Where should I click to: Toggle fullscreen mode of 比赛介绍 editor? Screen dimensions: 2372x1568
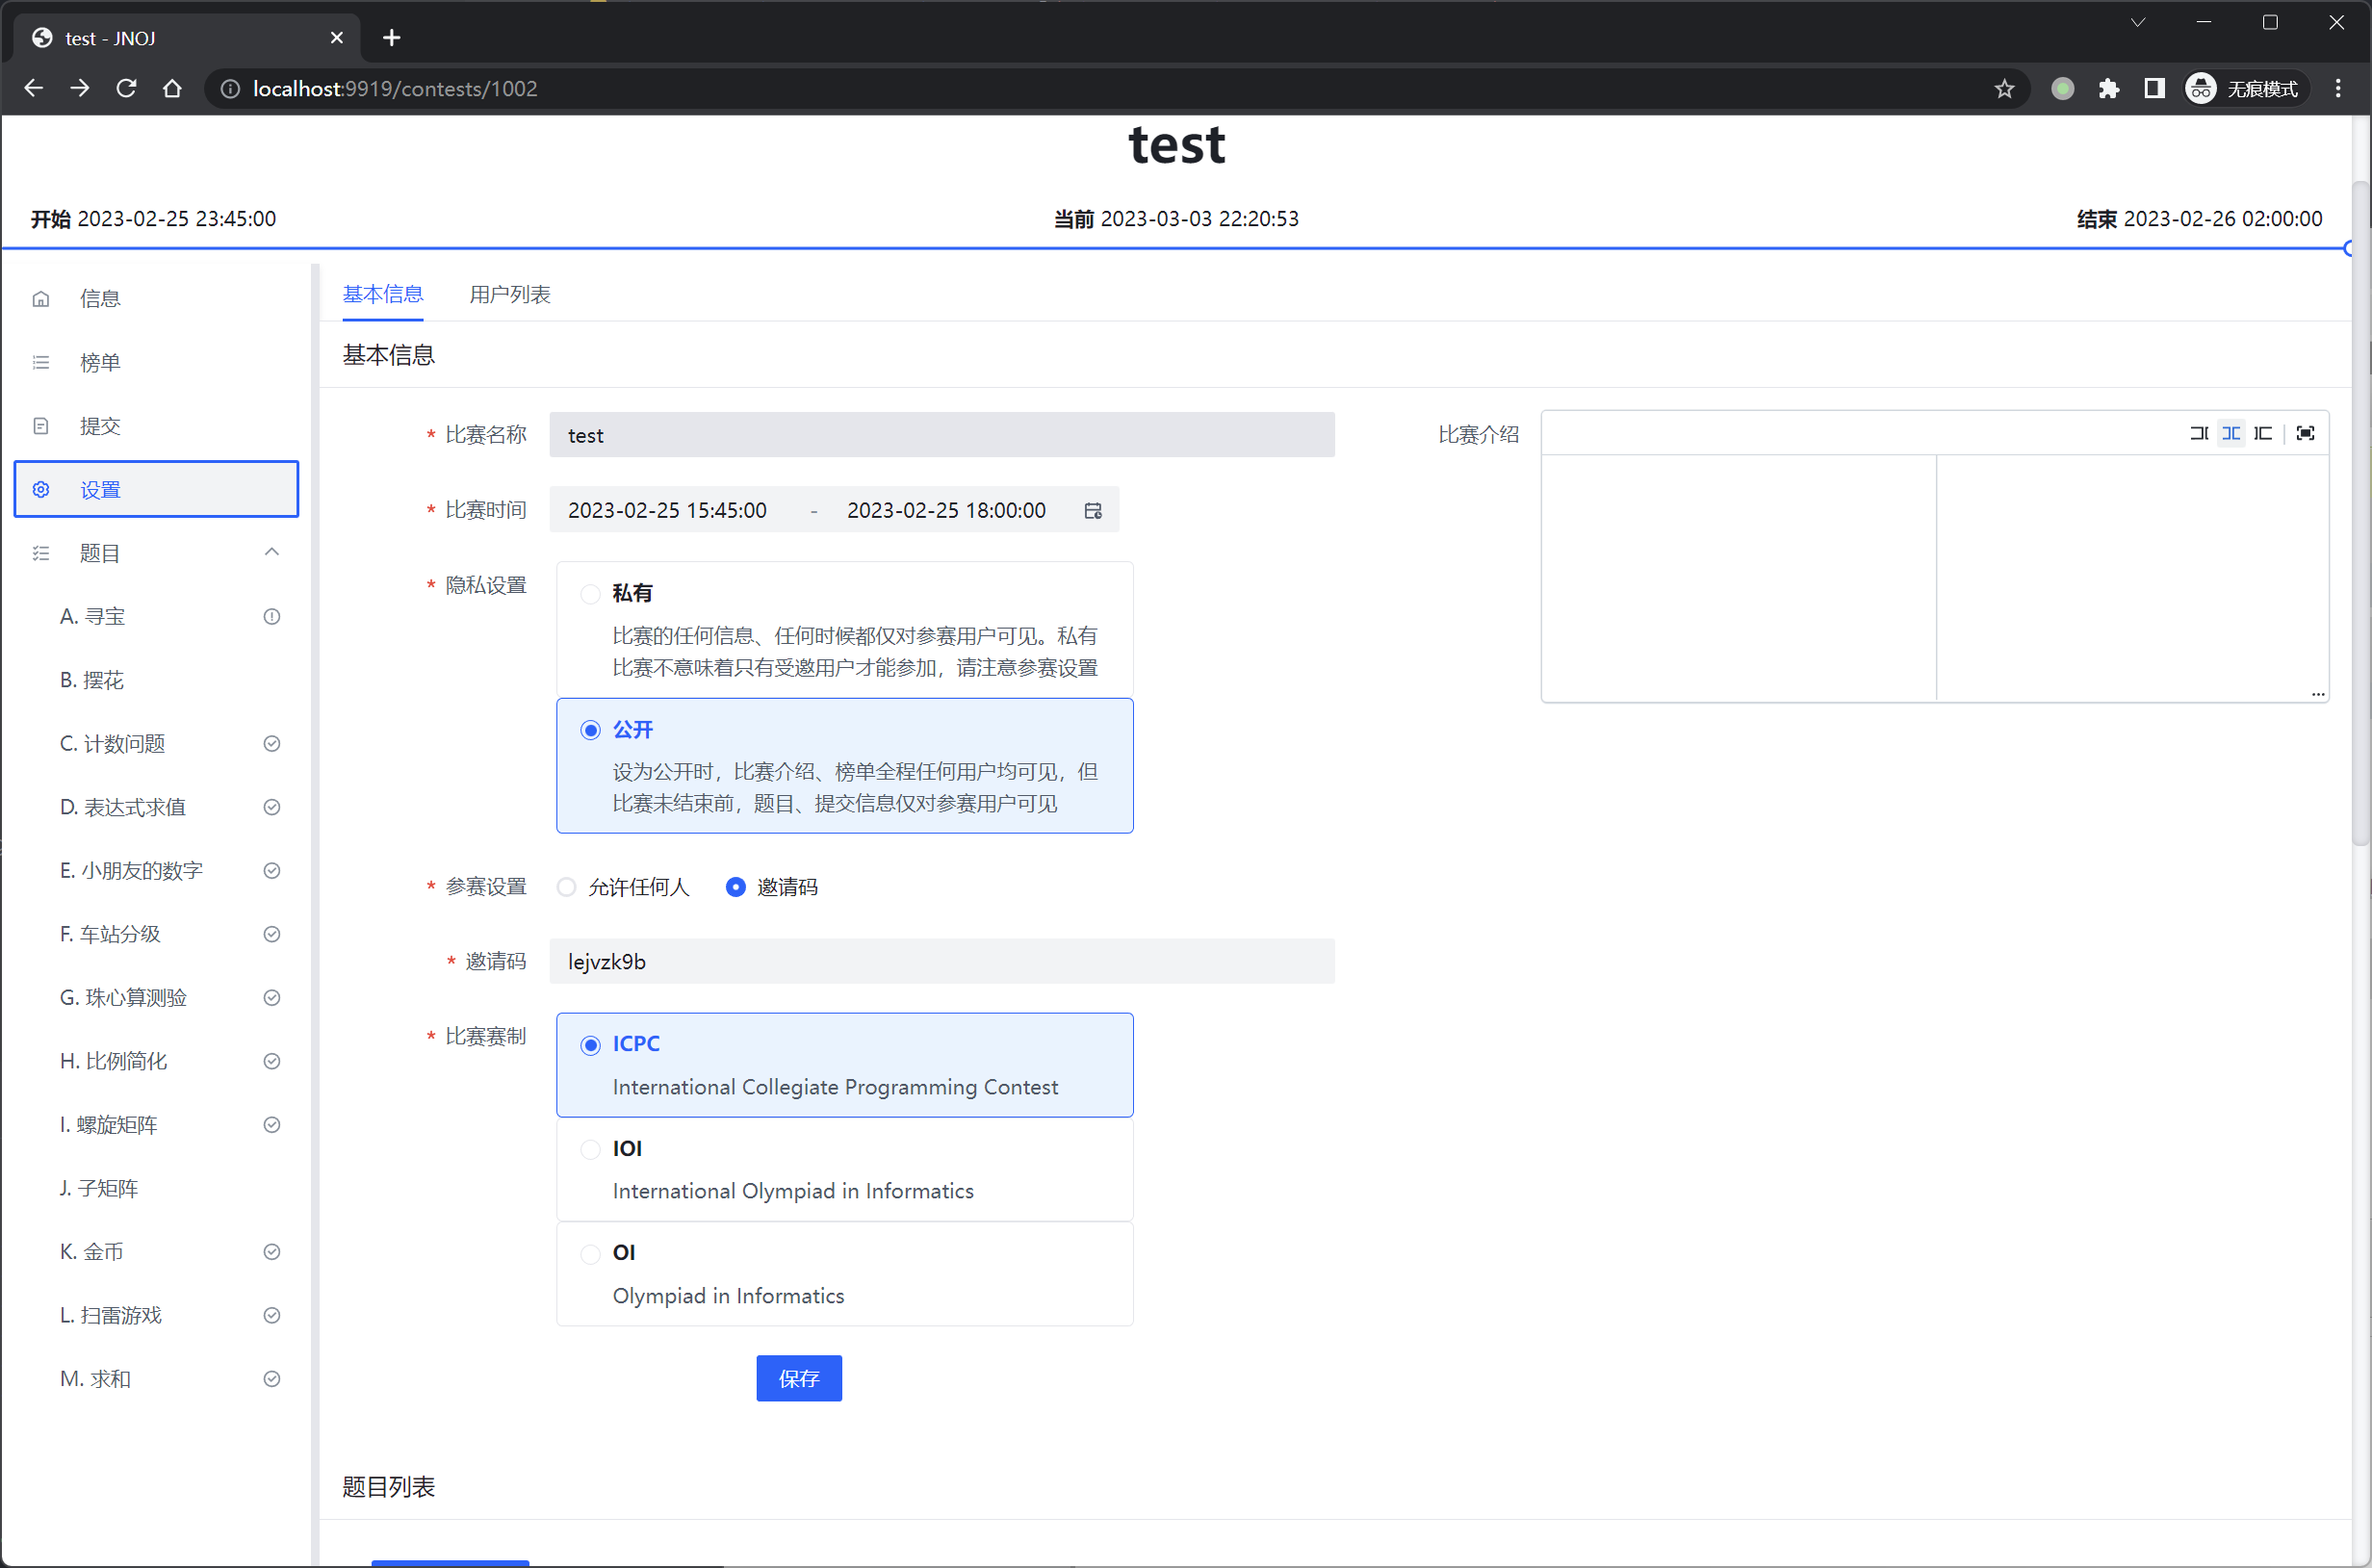[x=2305, y=433]
